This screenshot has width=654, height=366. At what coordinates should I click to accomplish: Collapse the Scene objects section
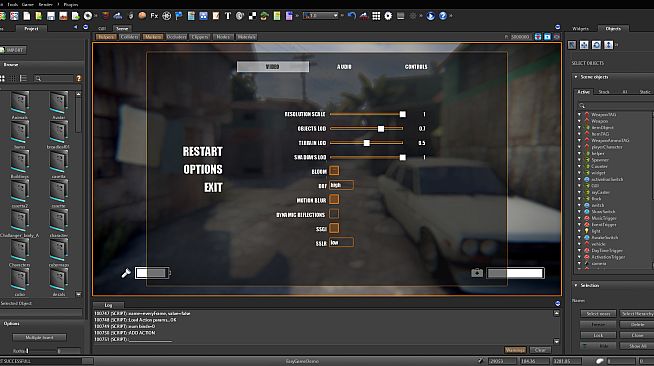pos(576,77)
